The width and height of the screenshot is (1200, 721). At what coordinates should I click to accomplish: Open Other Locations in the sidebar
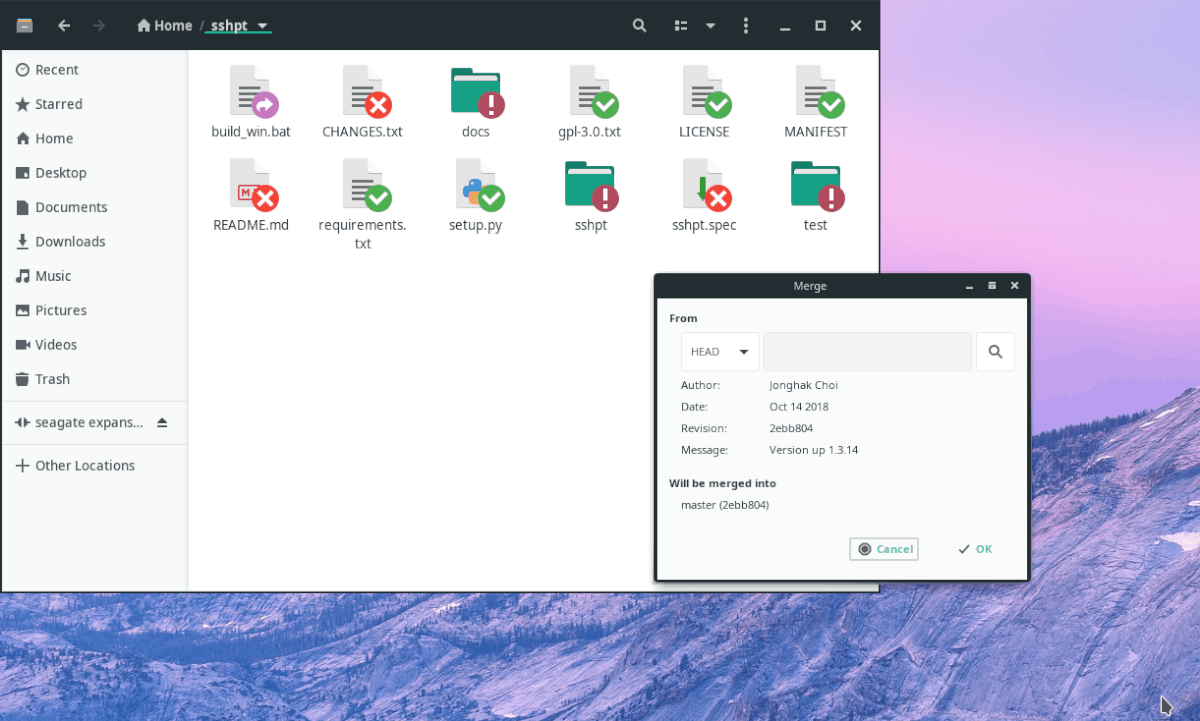coord(95,466)
